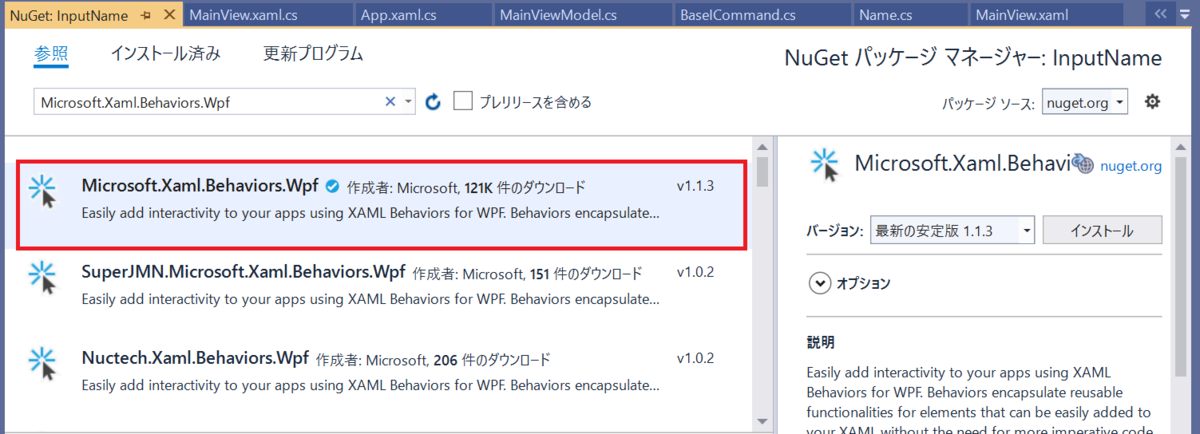Open the BaseICommand.cs tab
Image resolution: width=1200 pixels, height=434 pixels.
click(738, 15)
